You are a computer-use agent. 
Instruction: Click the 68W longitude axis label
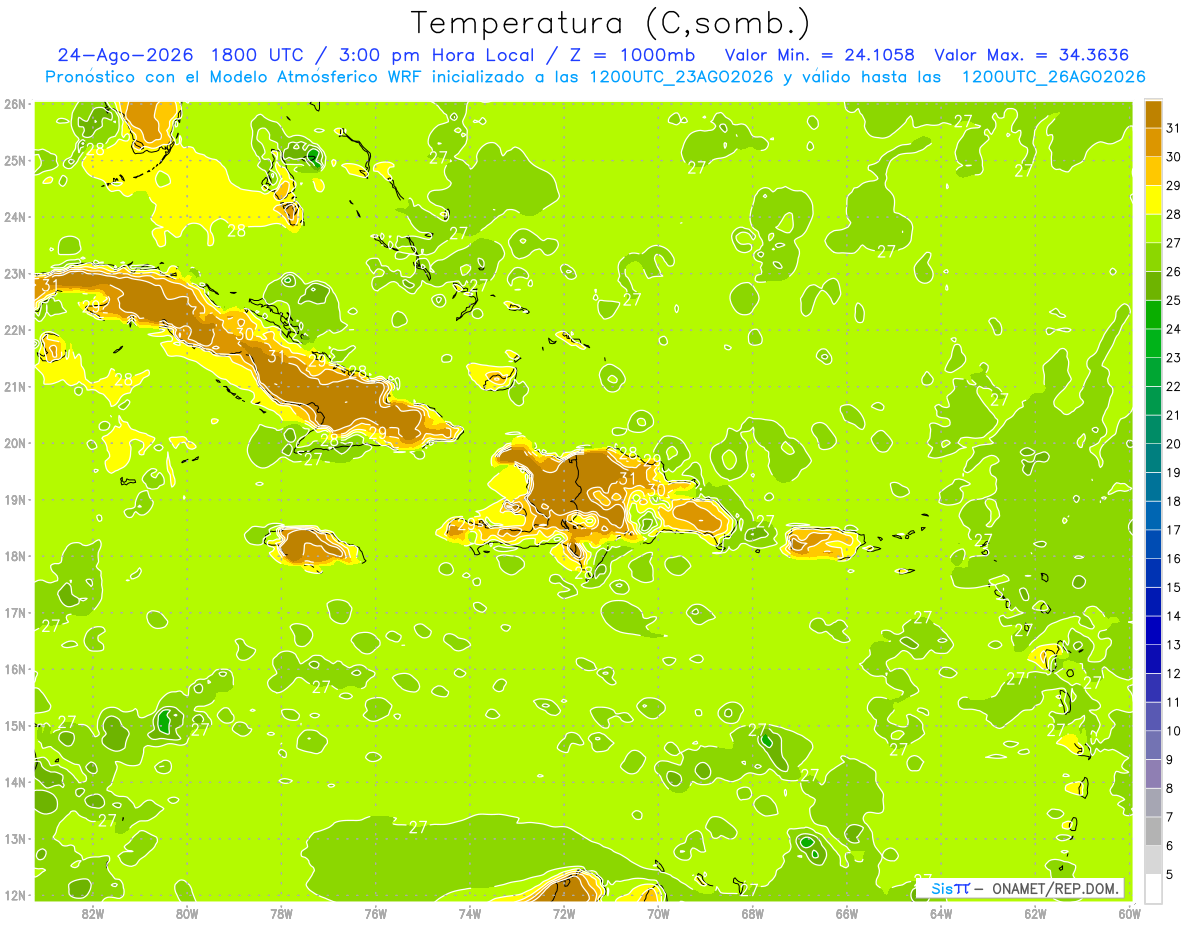pos(752,913)
